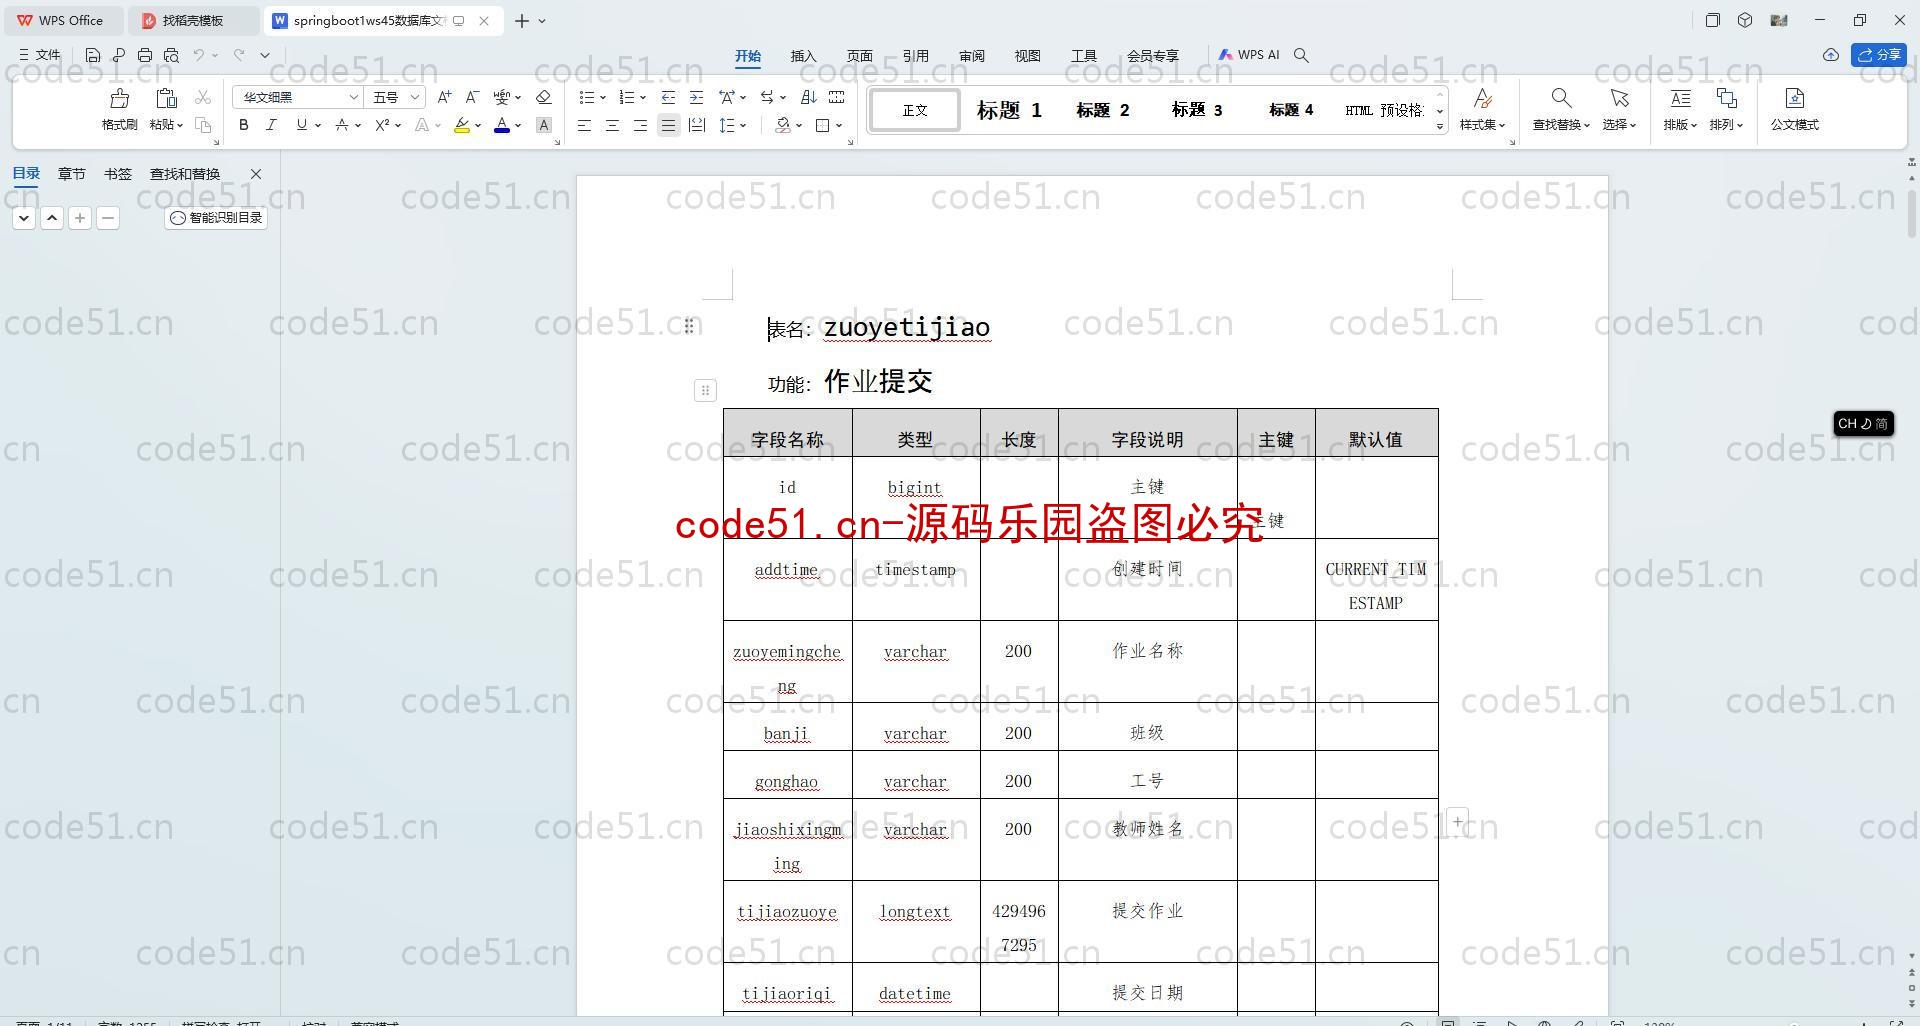
Task: Open the View (视图) ribbon tab
Action: pos(1027,56)
